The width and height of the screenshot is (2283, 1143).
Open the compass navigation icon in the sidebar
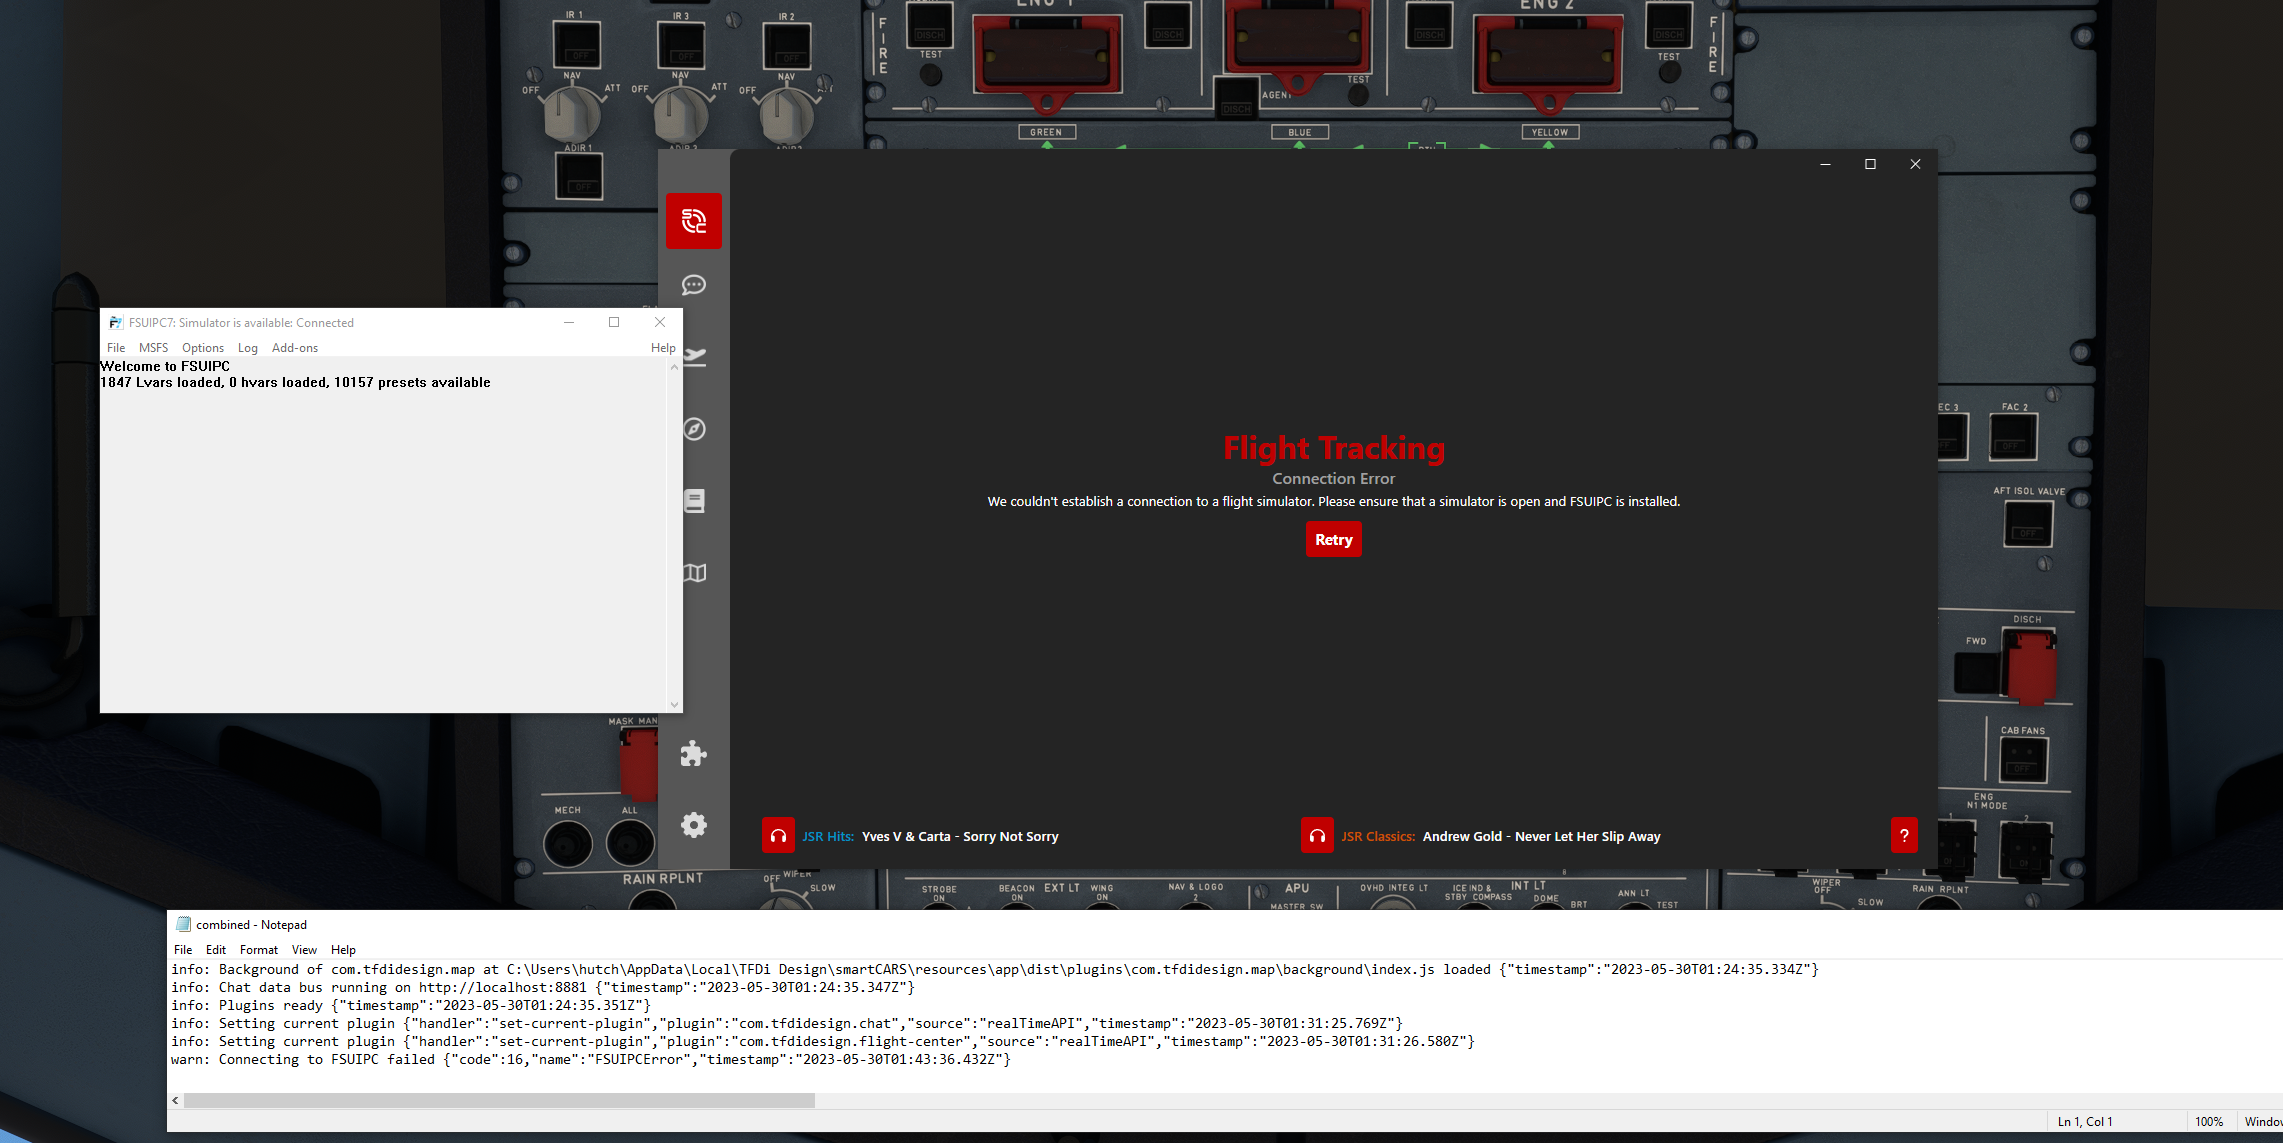(693, 429)
